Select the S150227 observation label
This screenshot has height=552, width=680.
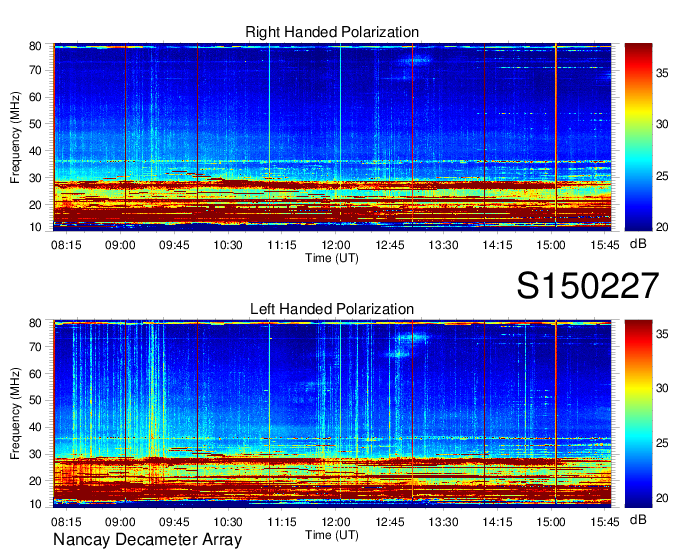(x=588, y=286)
